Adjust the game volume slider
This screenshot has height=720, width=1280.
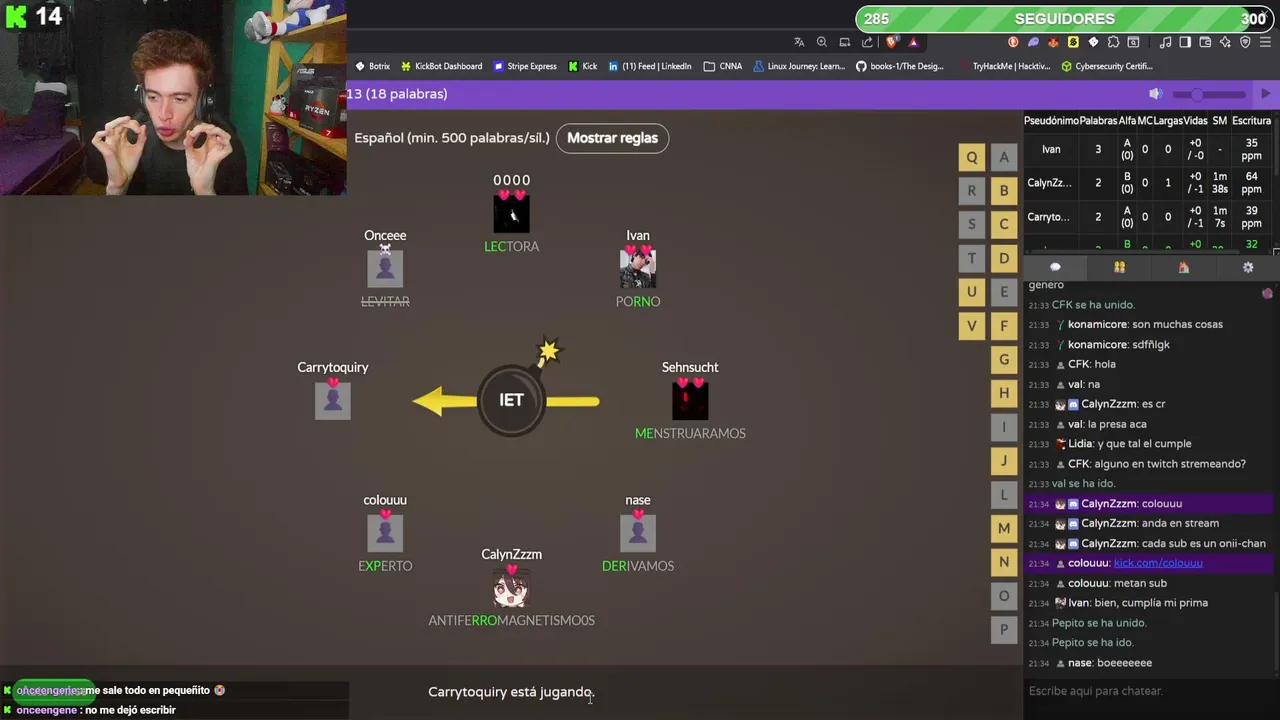[x=1208, y=94]
